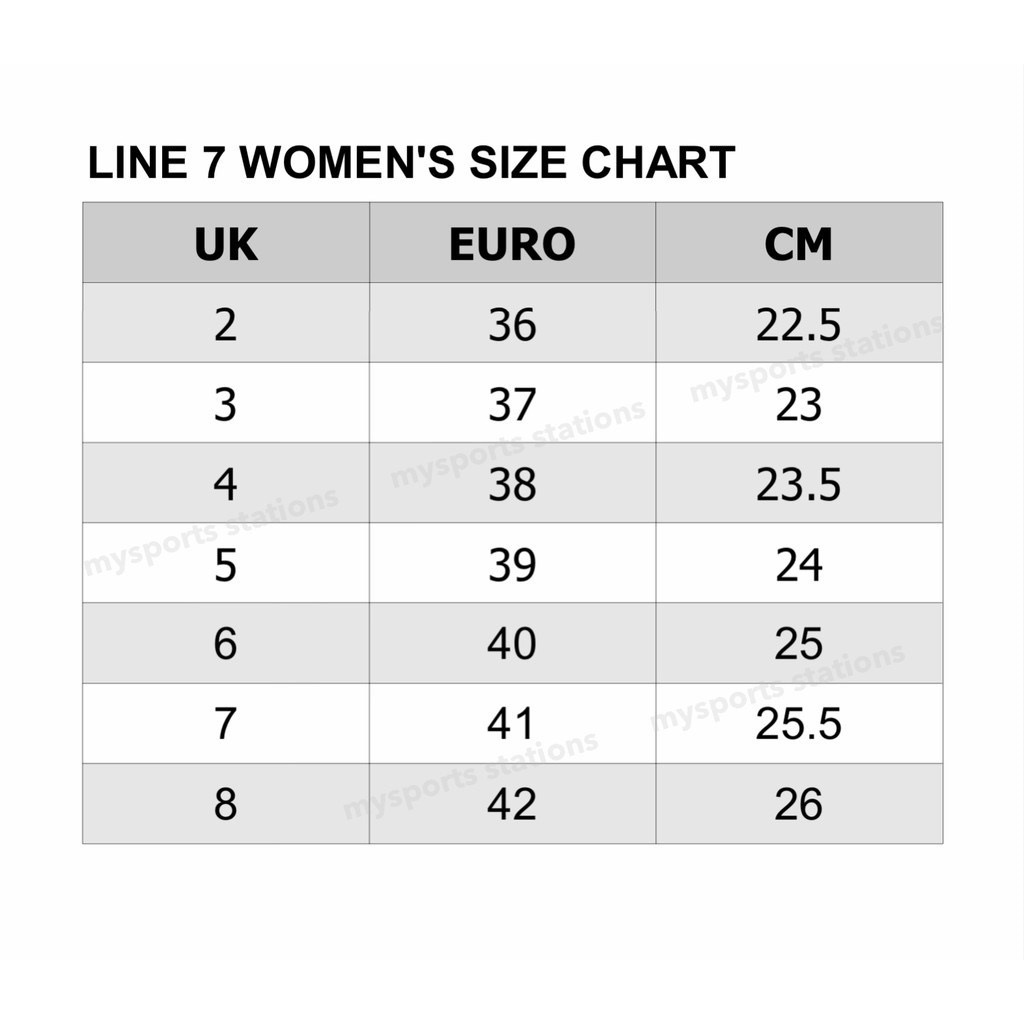Click the 25.5 centimeter cell
Screen dimensions: 1024x1024
(x=798, y=724)
